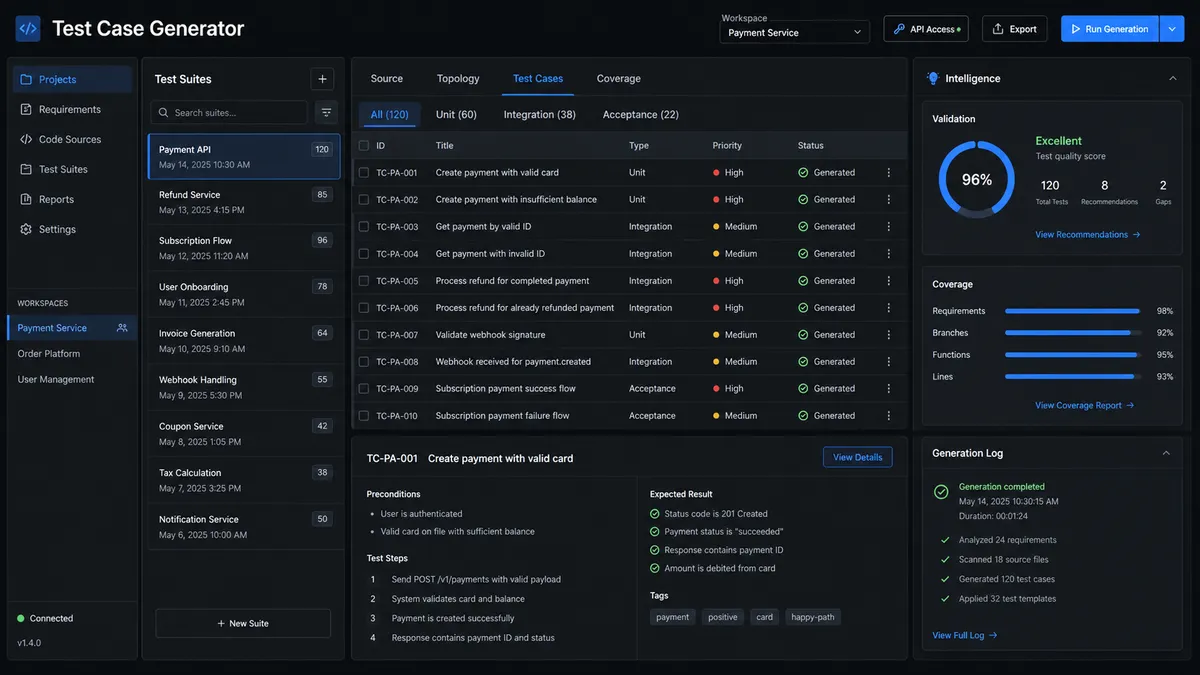Click the Search suites input field
The height and width of the screenshot is (675, 1200).
(x=229, y=113)
